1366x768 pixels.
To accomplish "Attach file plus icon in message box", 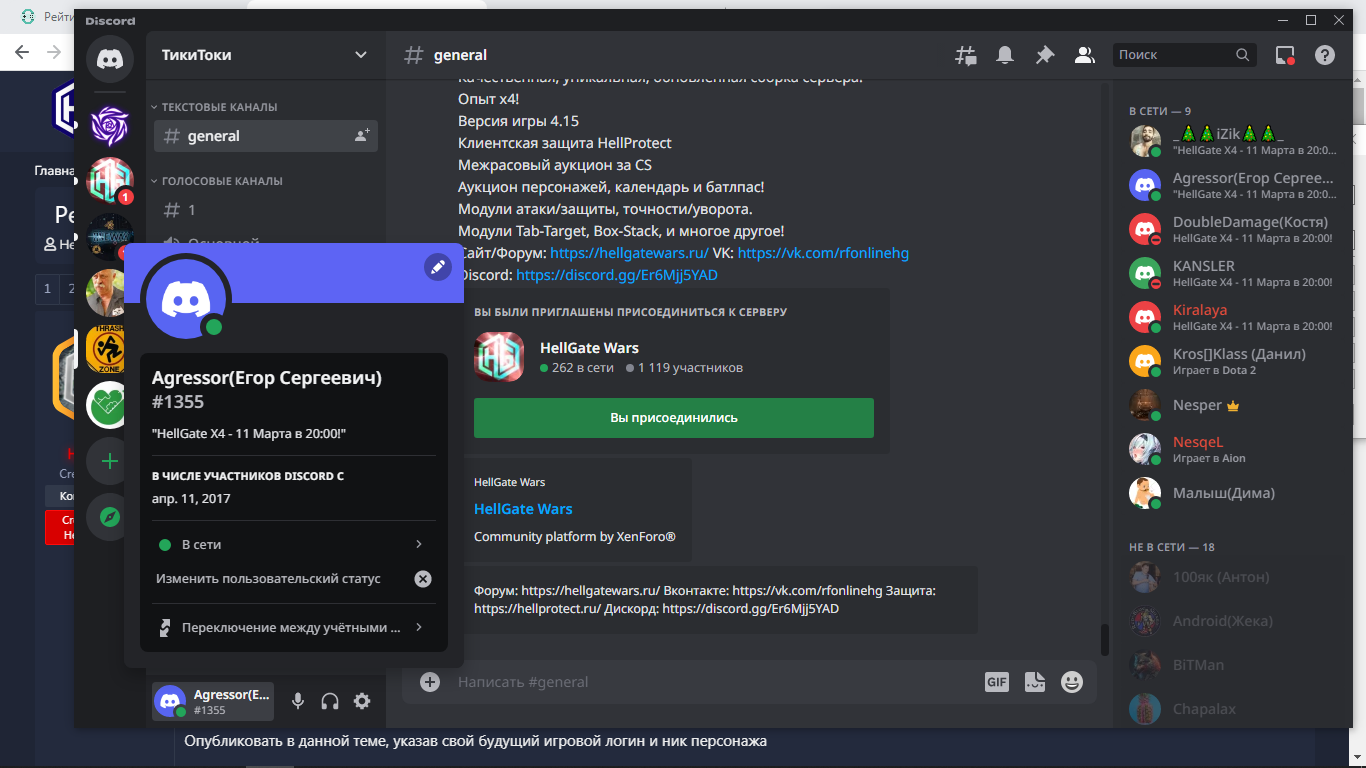I will (430, 682).
